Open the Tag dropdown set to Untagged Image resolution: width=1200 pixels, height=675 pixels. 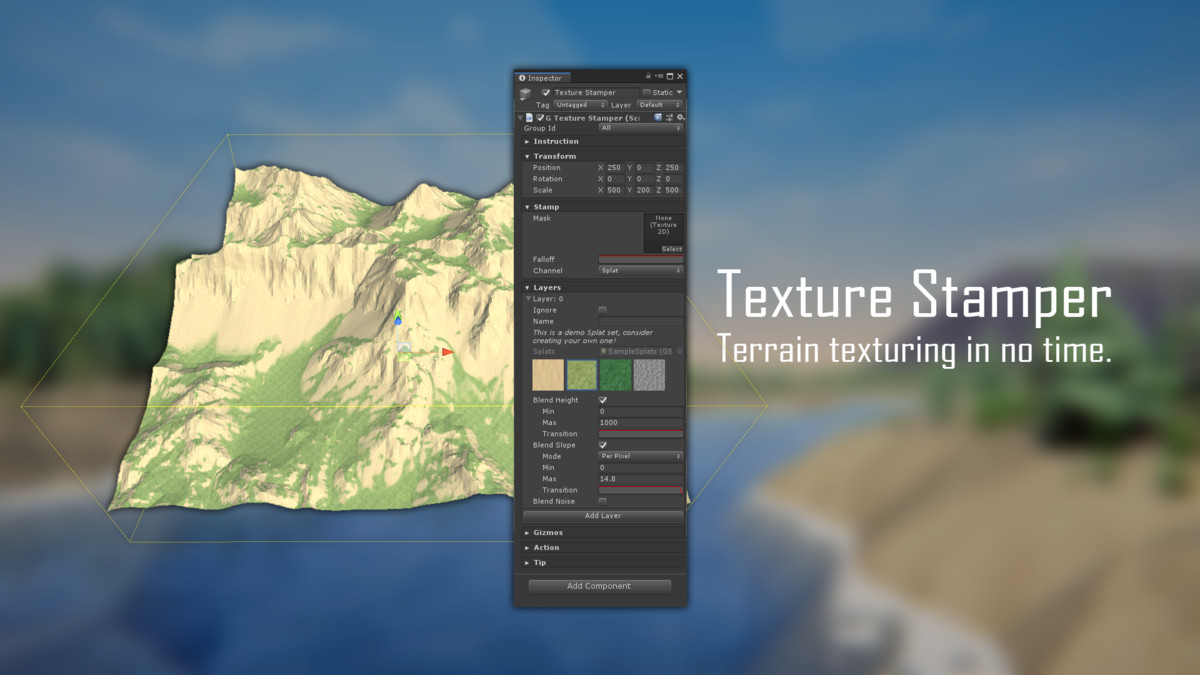click(580, 104)
